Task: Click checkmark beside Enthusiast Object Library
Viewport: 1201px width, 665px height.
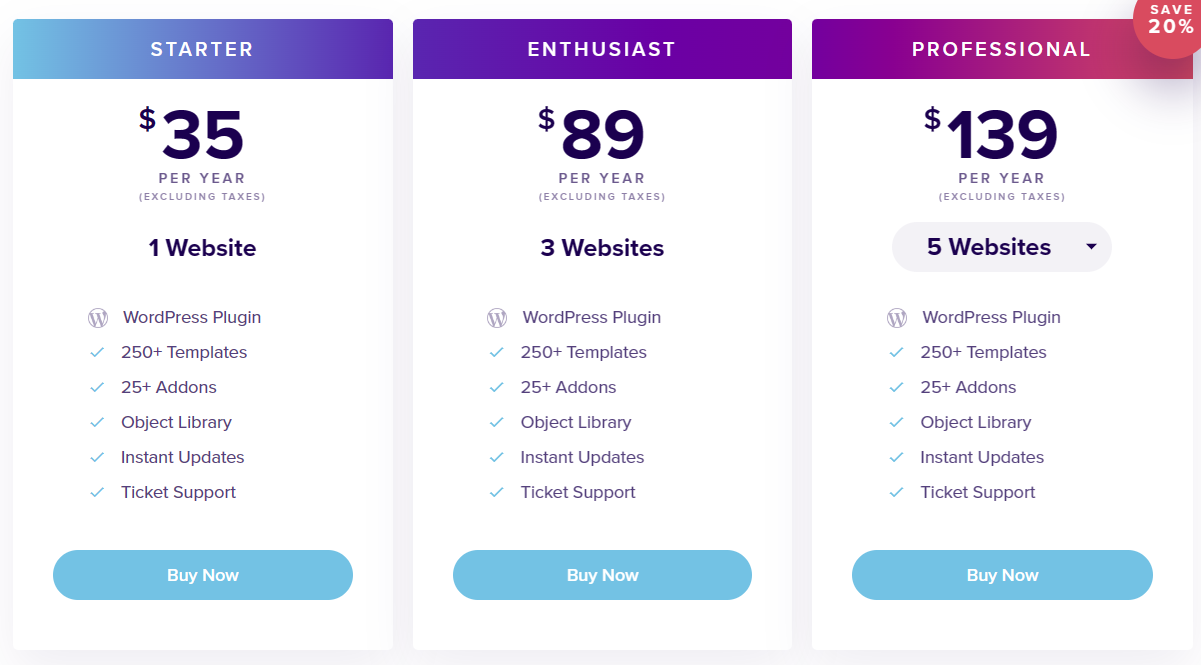Action: click(x=497, y=423)
